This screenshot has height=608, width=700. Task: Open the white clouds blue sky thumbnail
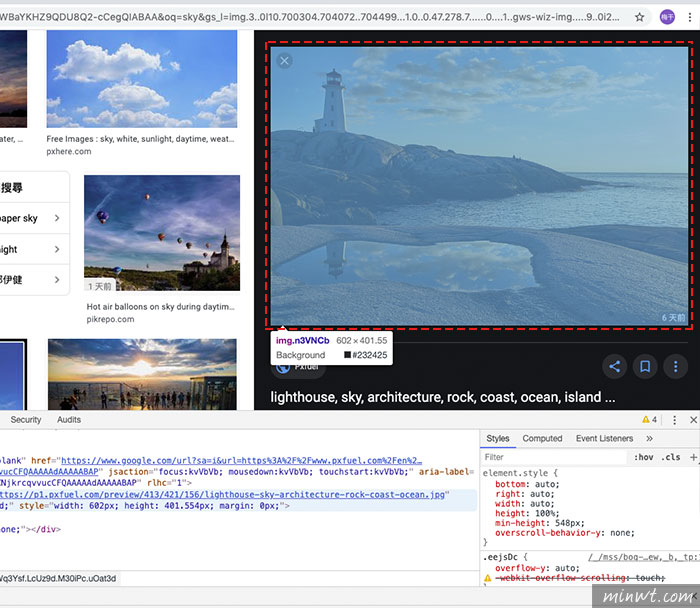[x=142, y=79]
